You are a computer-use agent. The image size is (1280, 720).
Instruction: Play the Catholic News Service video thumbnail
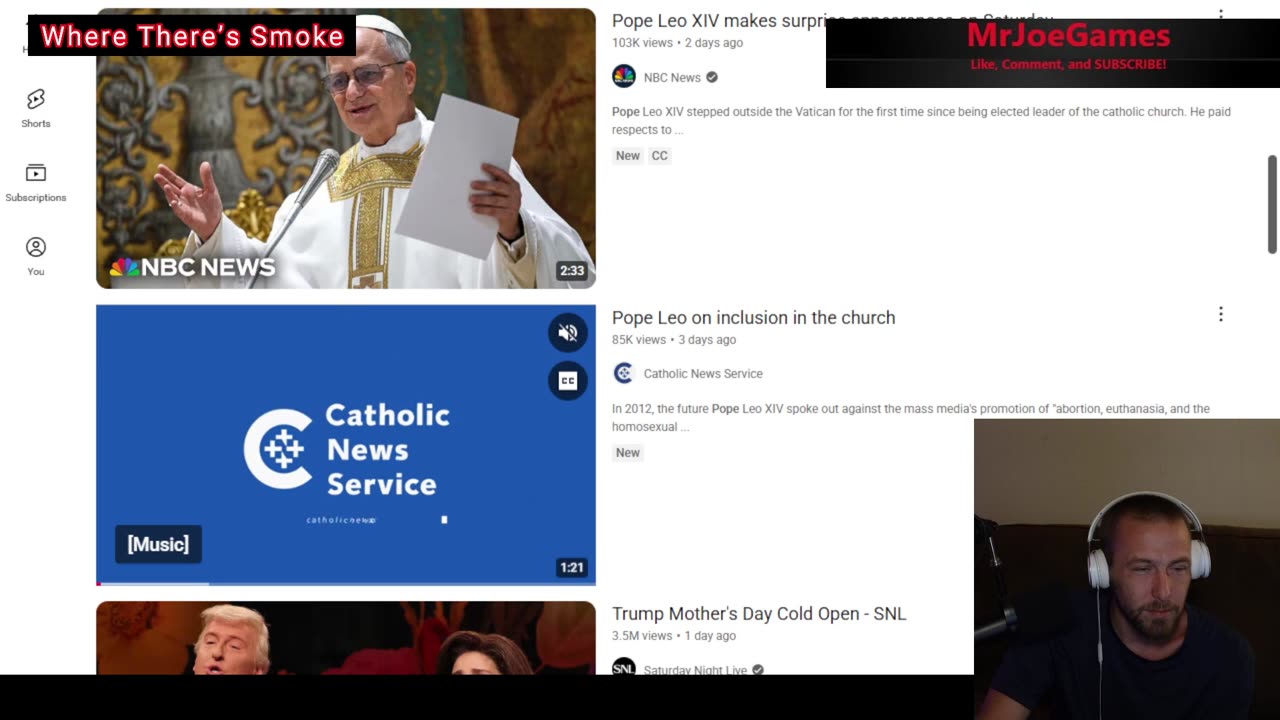(346, 445)
